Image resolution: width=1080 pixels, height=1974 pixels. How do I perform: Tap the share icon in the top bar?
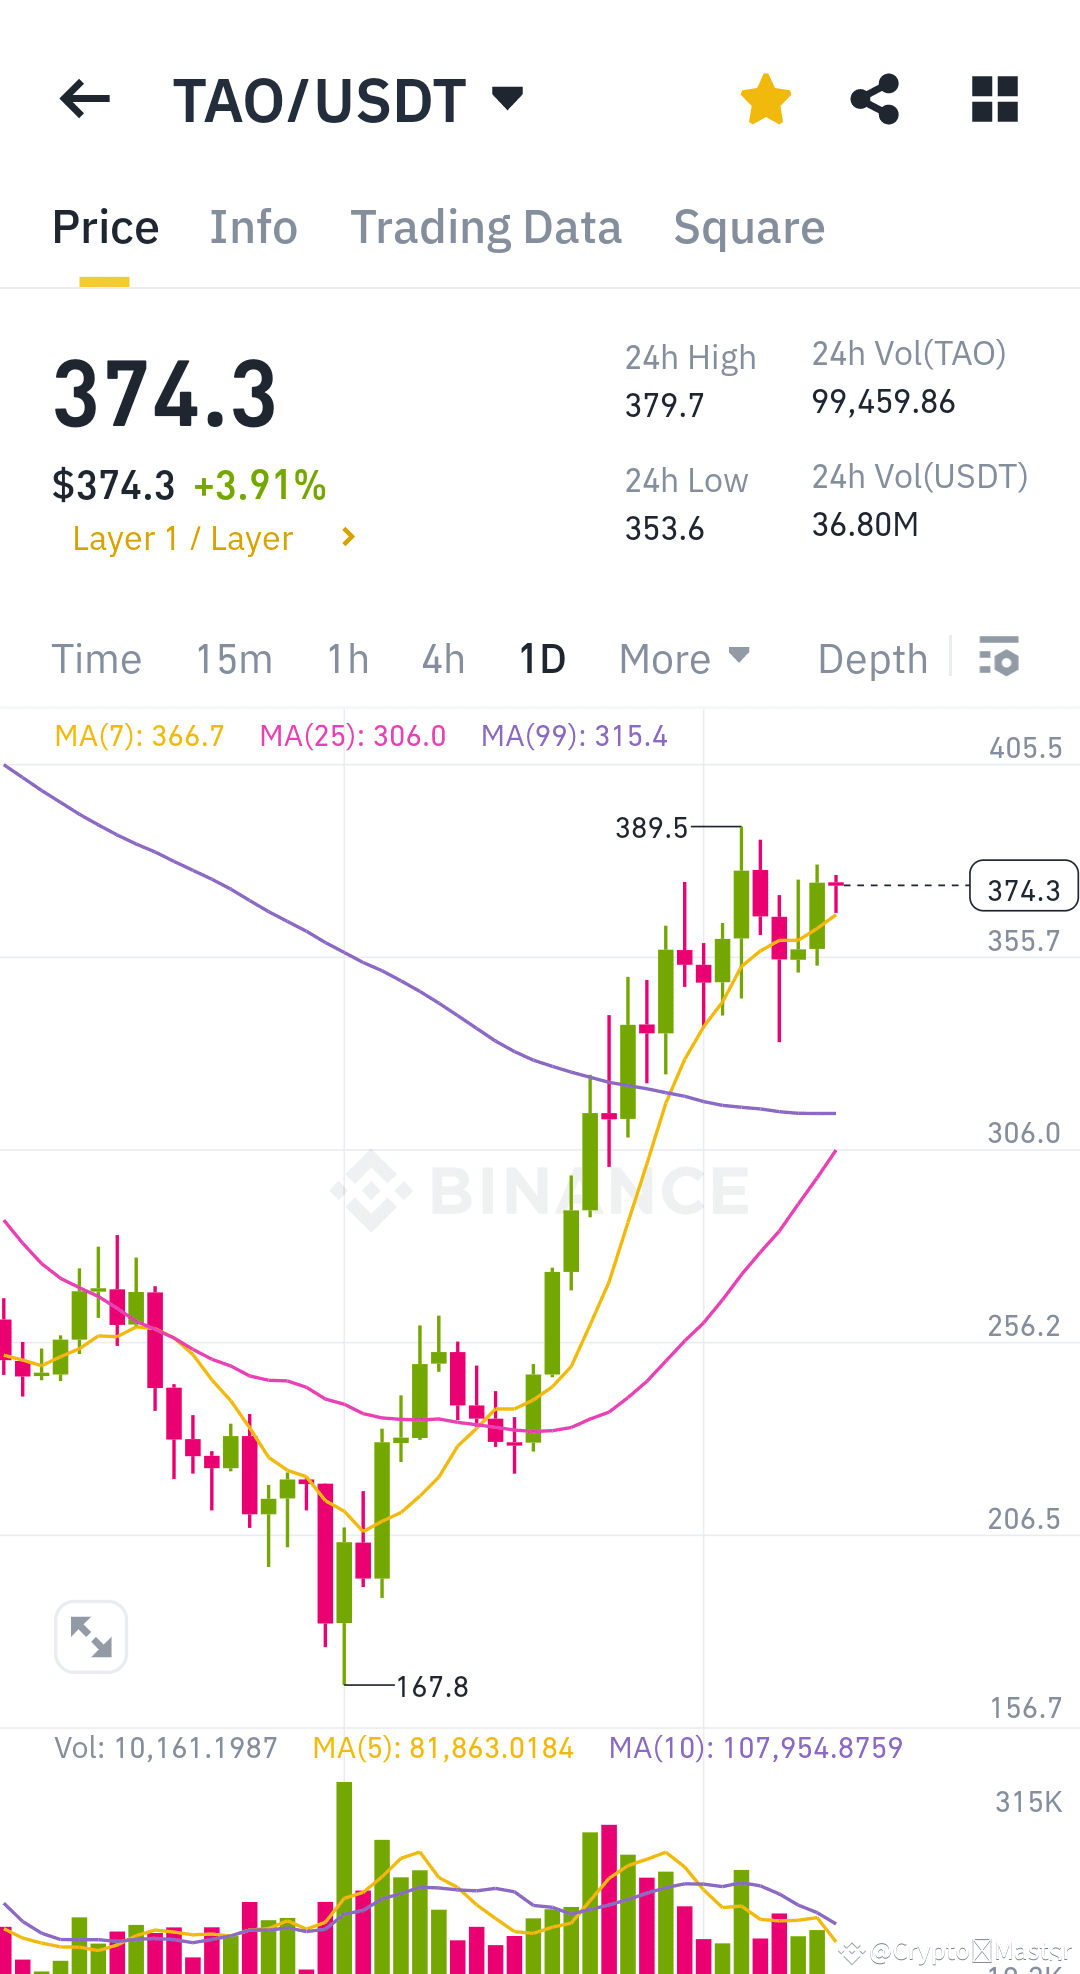pos(875,98)
